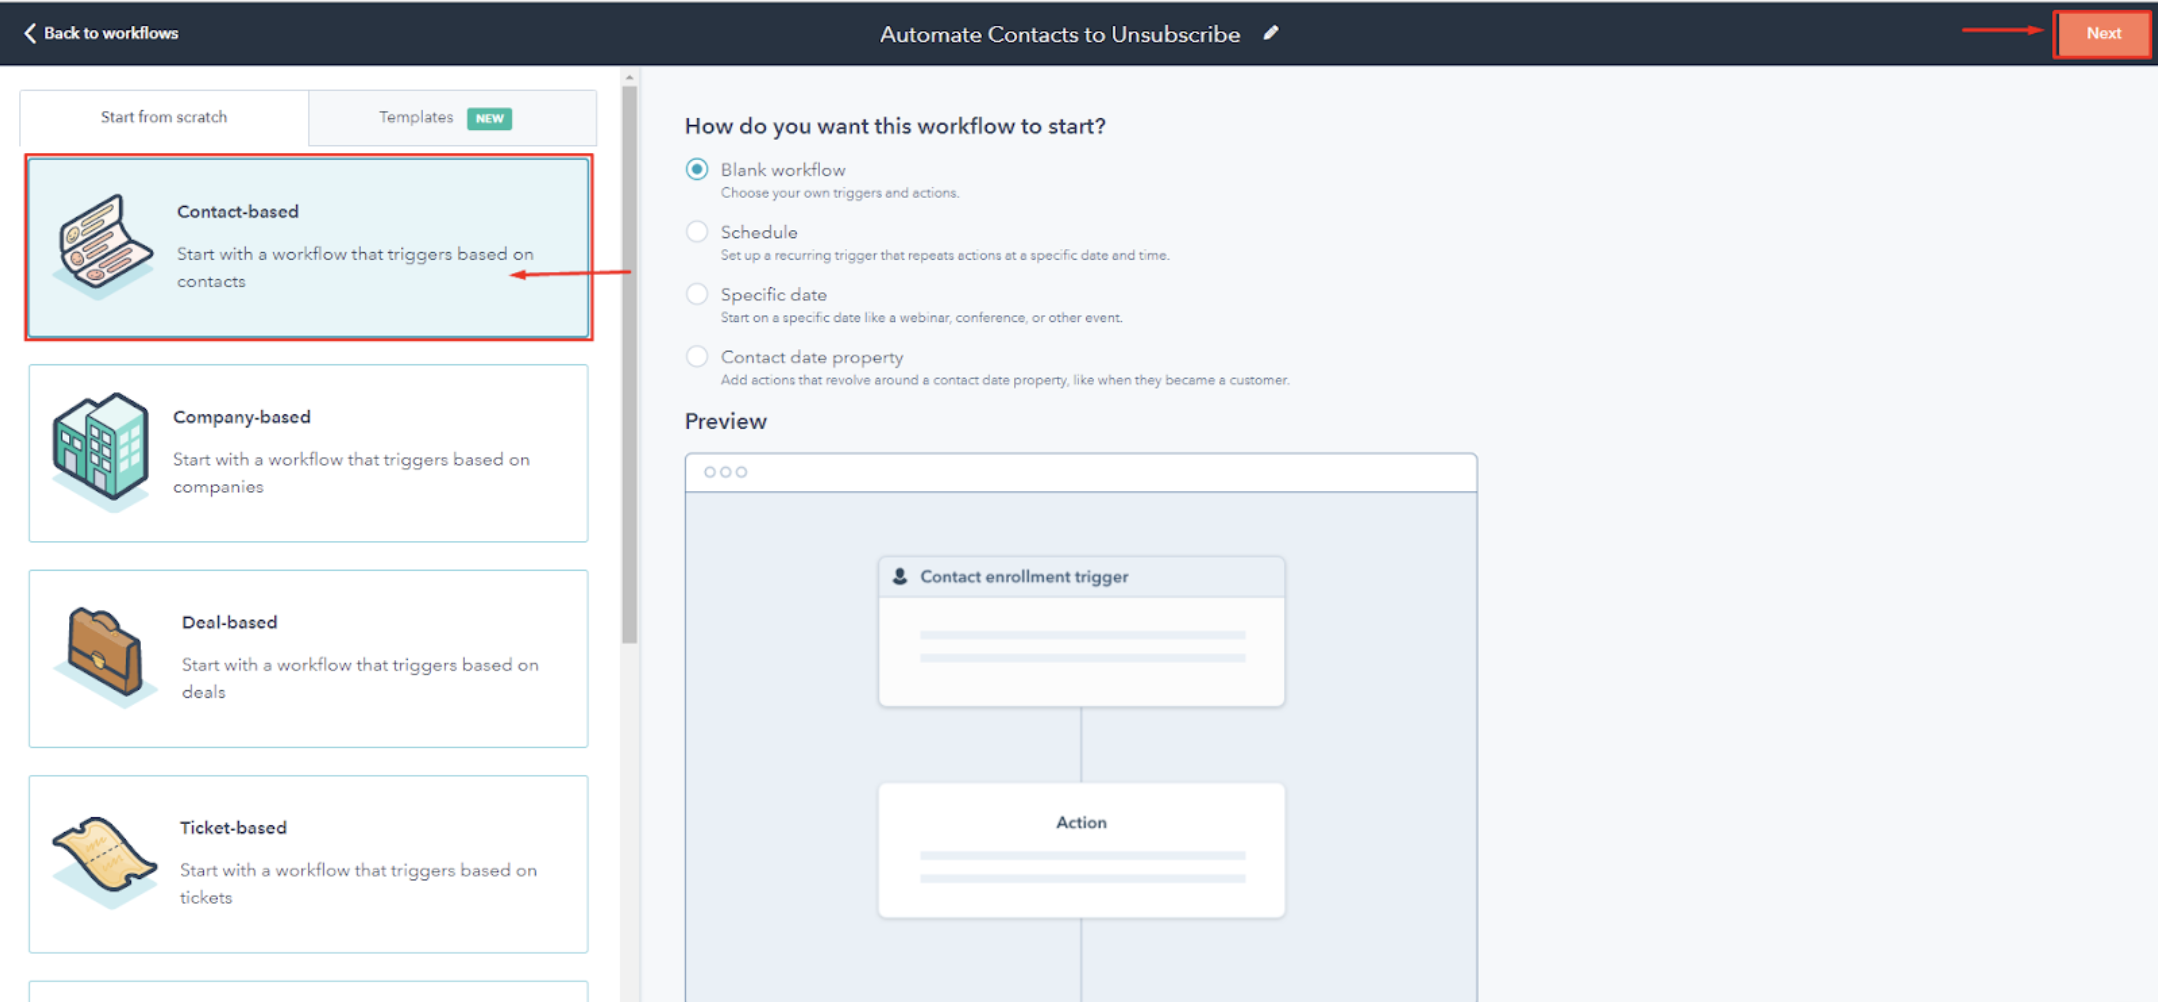Click the description 'Set up a recurring trigger that repeats actions'
The image size is (2158, 1002).
coord(945,255)
